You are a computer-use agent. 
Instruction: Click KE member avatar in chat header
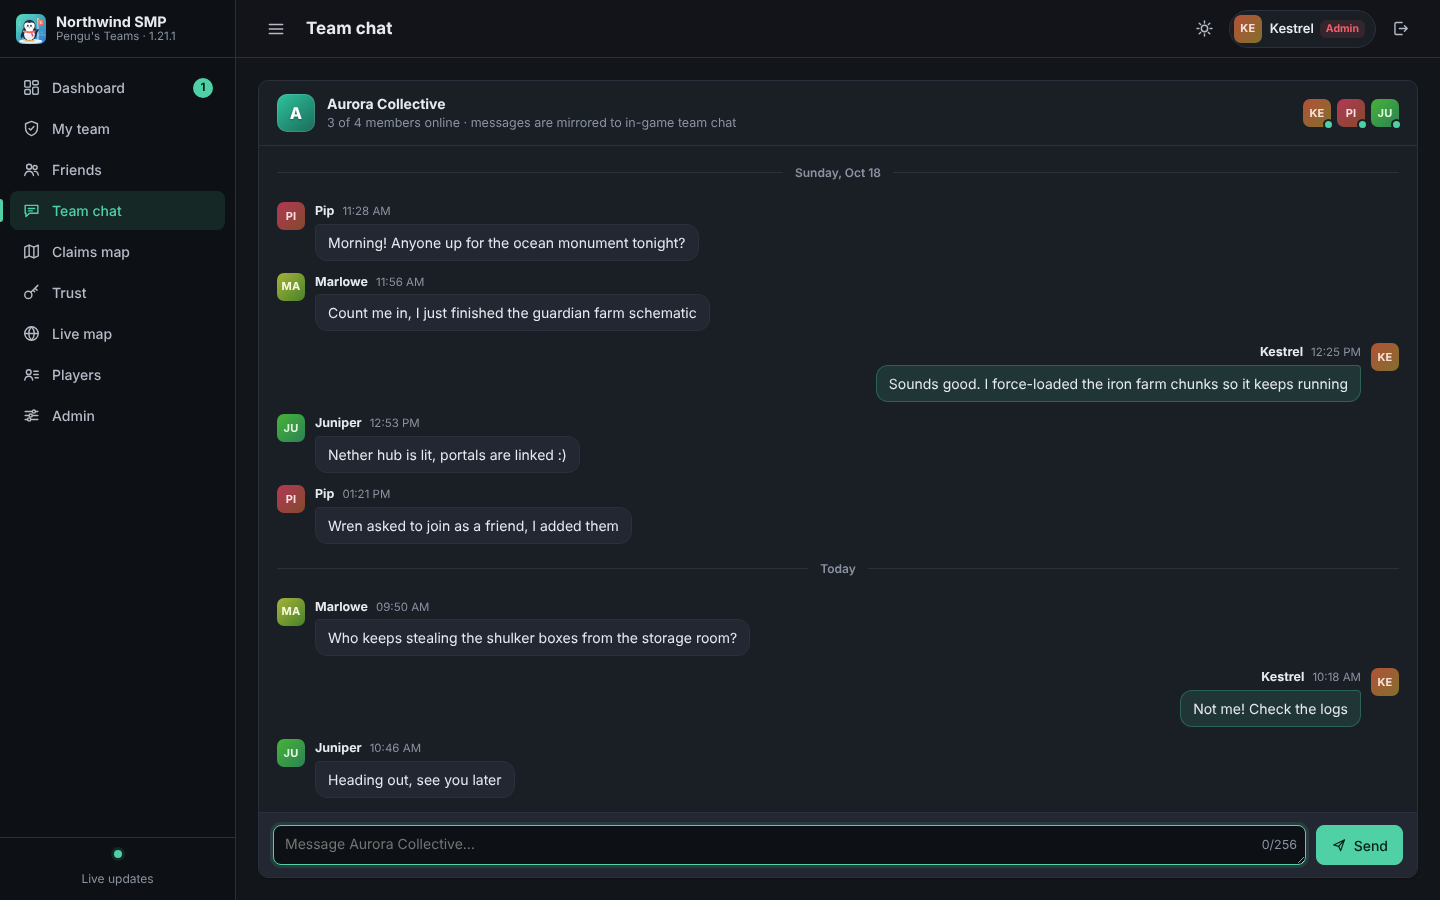point(1317,113)
